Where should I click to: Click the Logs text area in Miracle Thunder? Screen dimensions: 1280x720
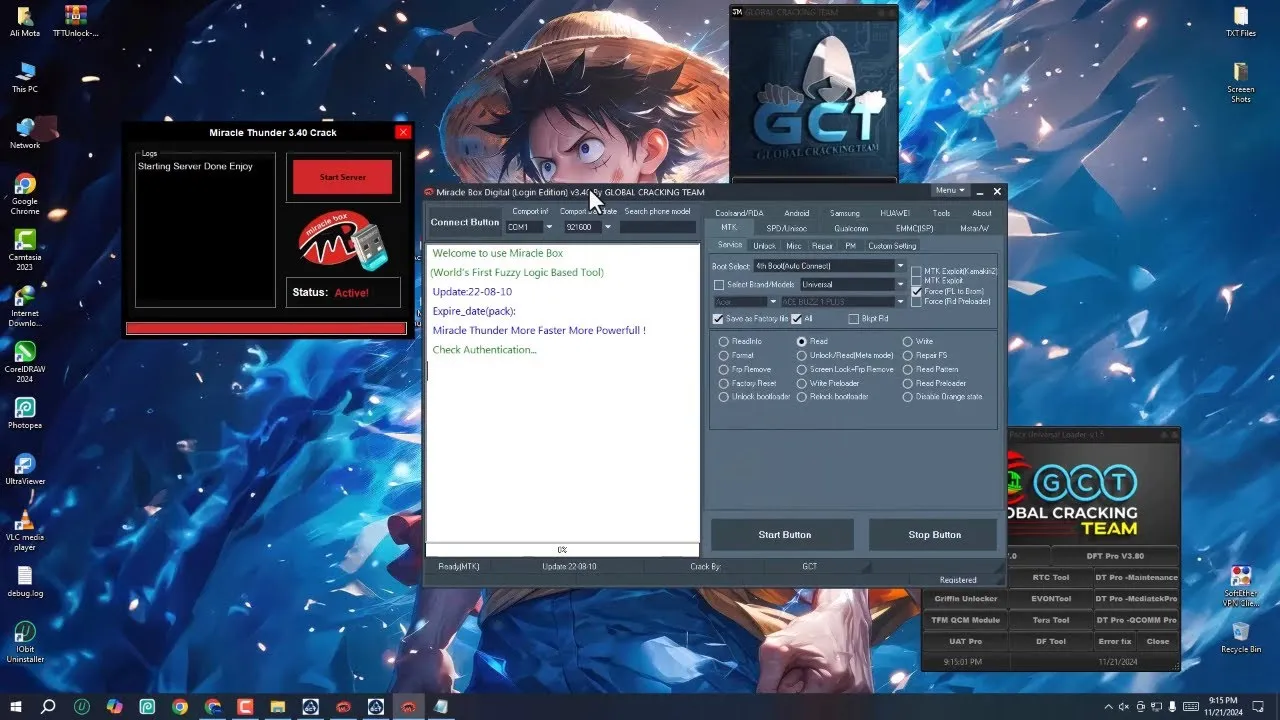pyautogui.click(x=206, y=230)
